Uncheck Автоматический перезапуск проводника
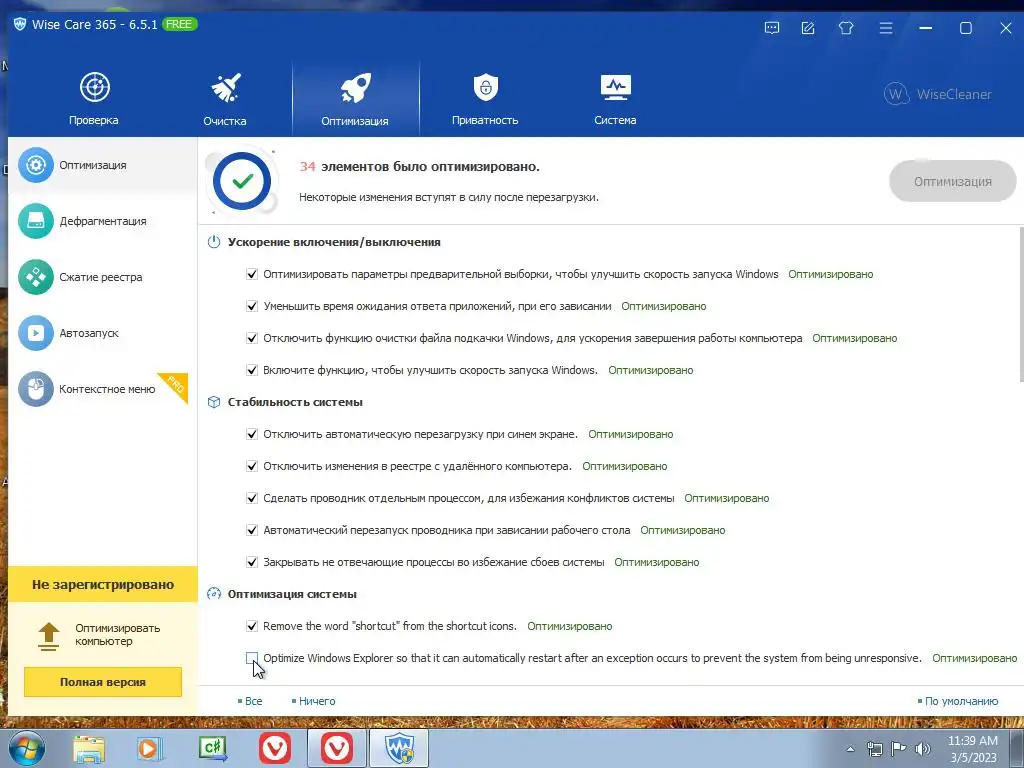Screen dimensions: 1024x768 [252, 530]
